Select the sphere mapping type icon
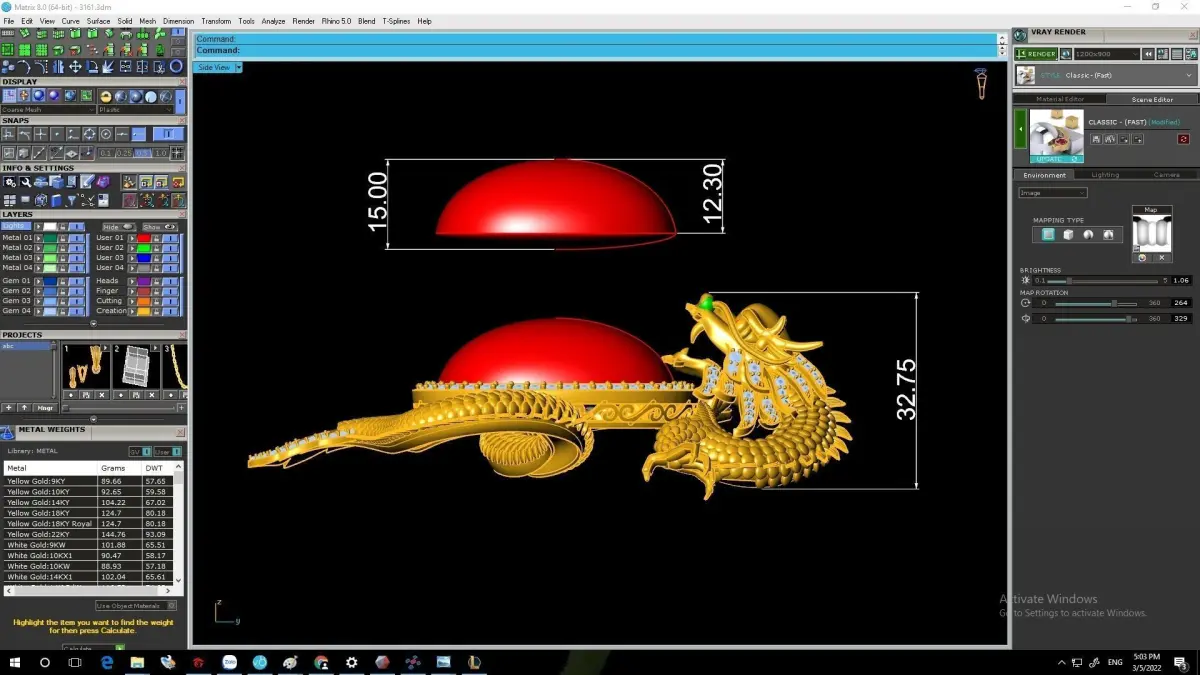This screenshot has width=1200, height=675. 1088,234
